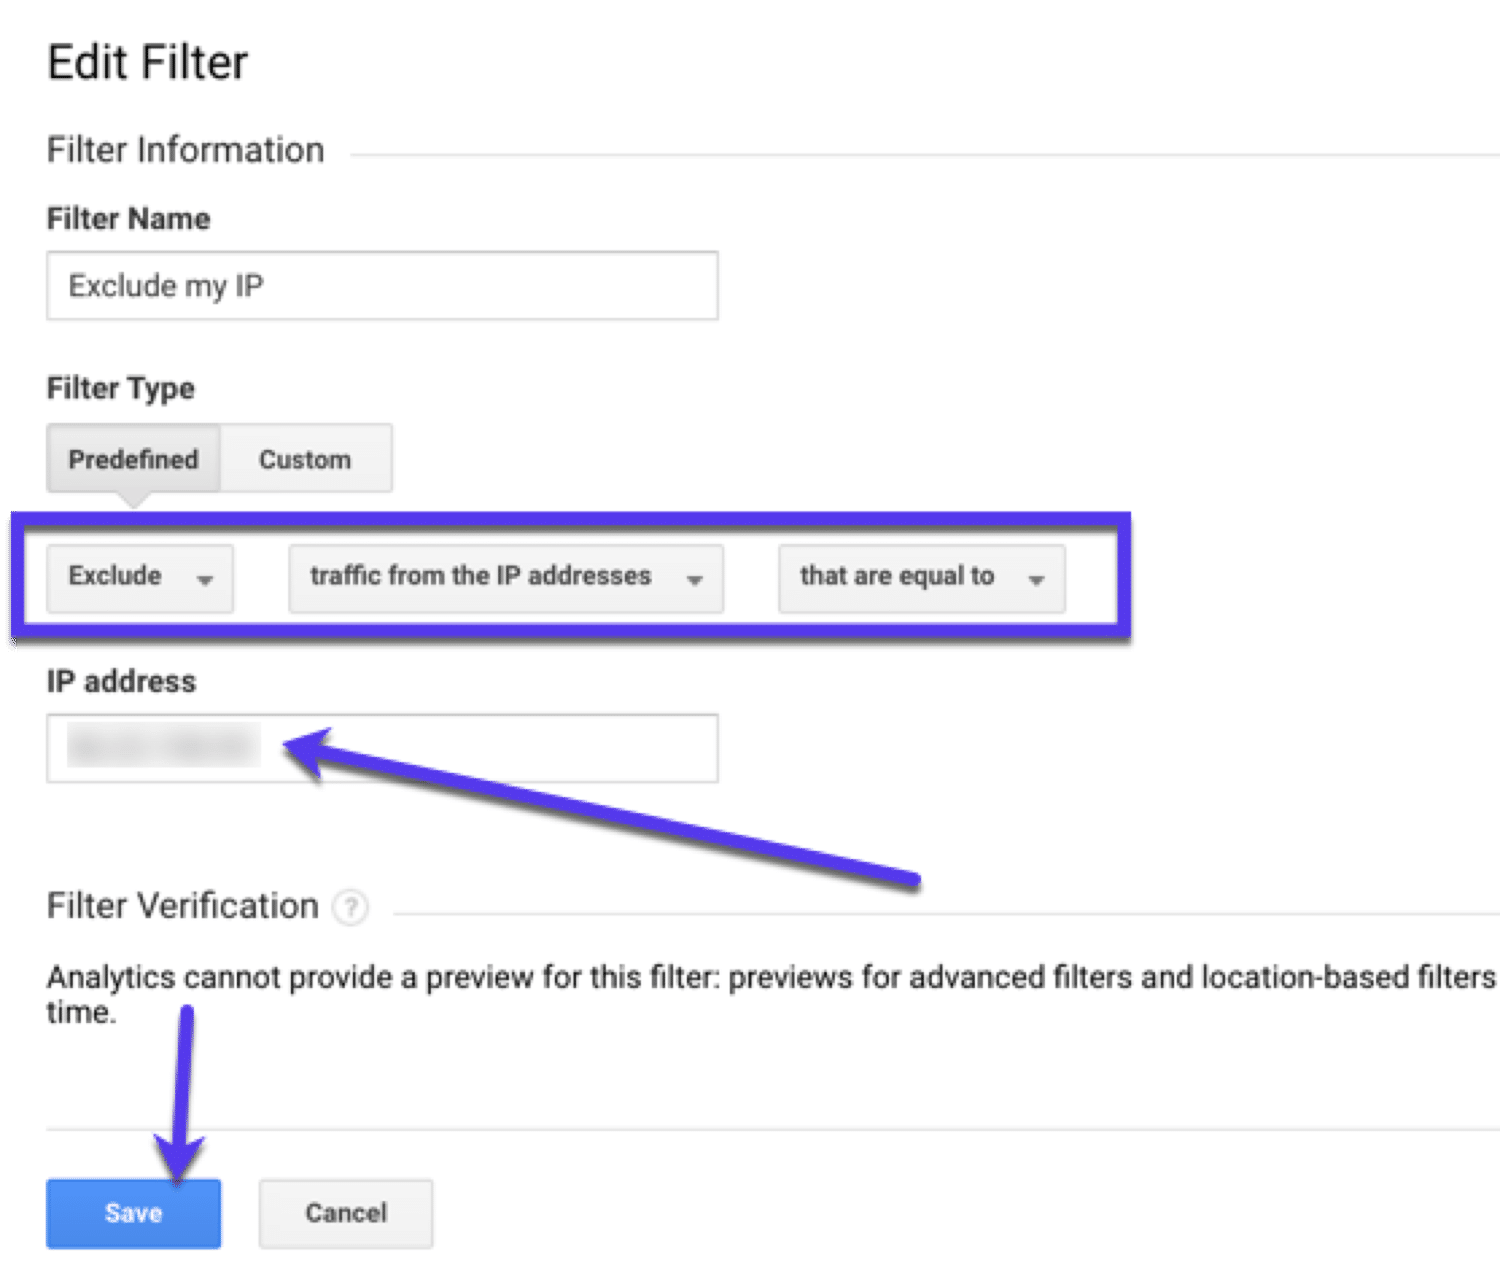The height and width of the screenshot is (1263, 1500).
Task: Click the question mark next to Filter Verification
Action: (x=349, y=908)
